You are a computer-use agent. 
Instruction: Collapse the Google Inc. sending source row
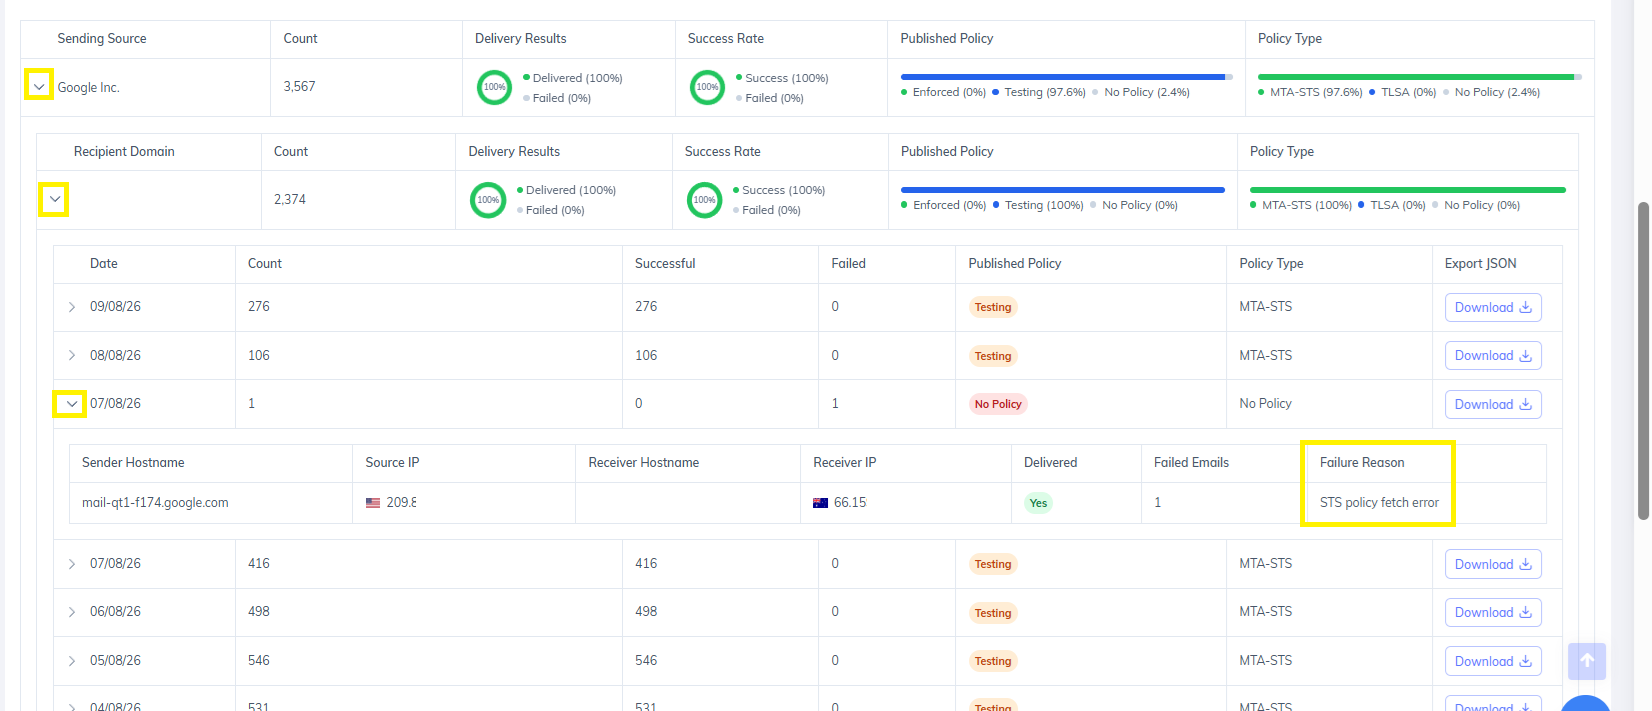point(39,87)
